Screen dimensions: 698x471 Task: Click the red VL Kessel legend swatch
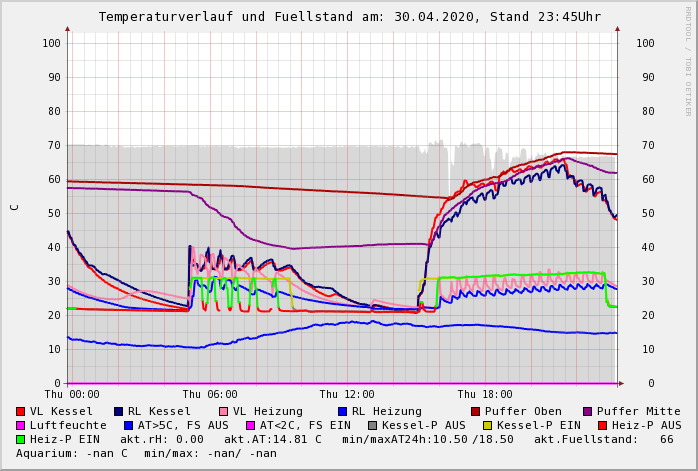(x=21, y=412)
